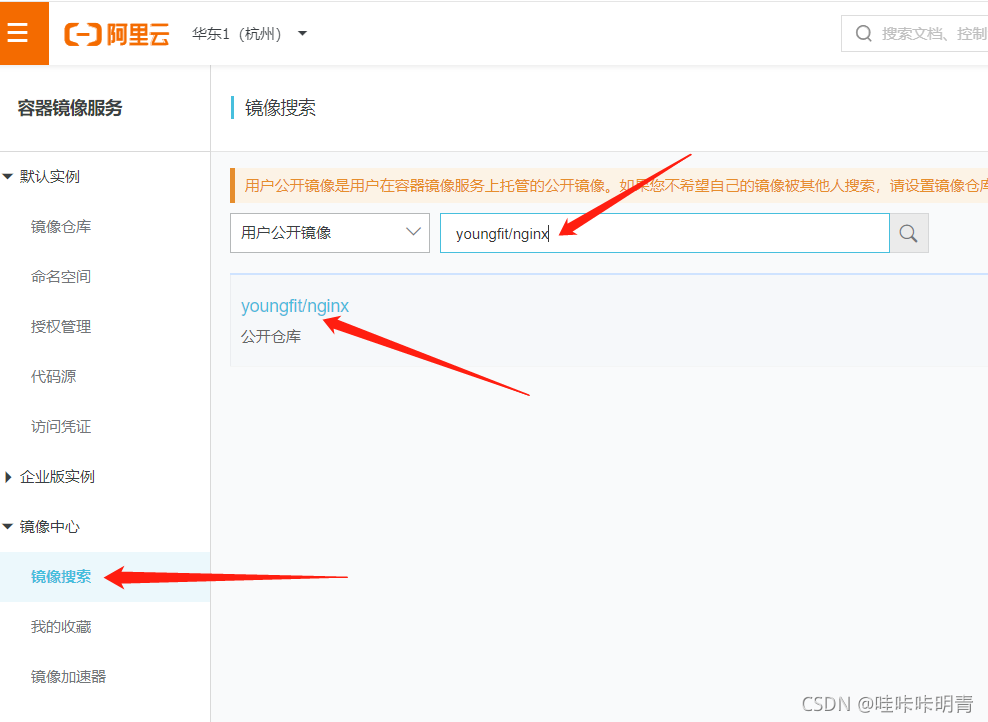Switch to 我的收藏 section
Viewport: 988px width, 722px height.
pos(61,626)
